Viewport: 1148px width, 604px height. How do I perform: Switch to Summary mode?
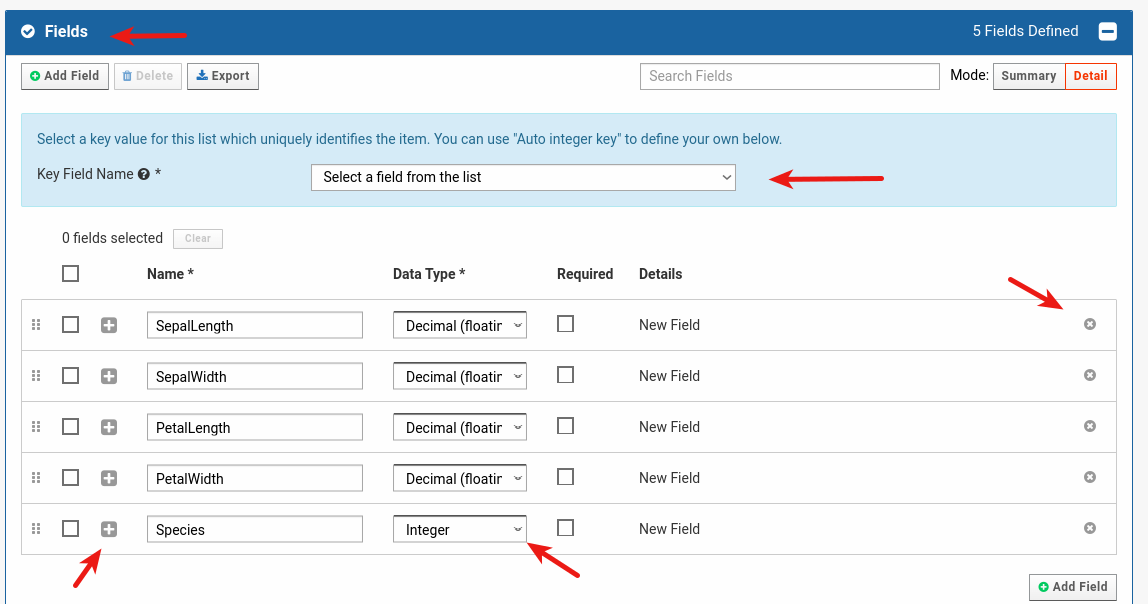pyautogui.click(x=1028, y=76)
